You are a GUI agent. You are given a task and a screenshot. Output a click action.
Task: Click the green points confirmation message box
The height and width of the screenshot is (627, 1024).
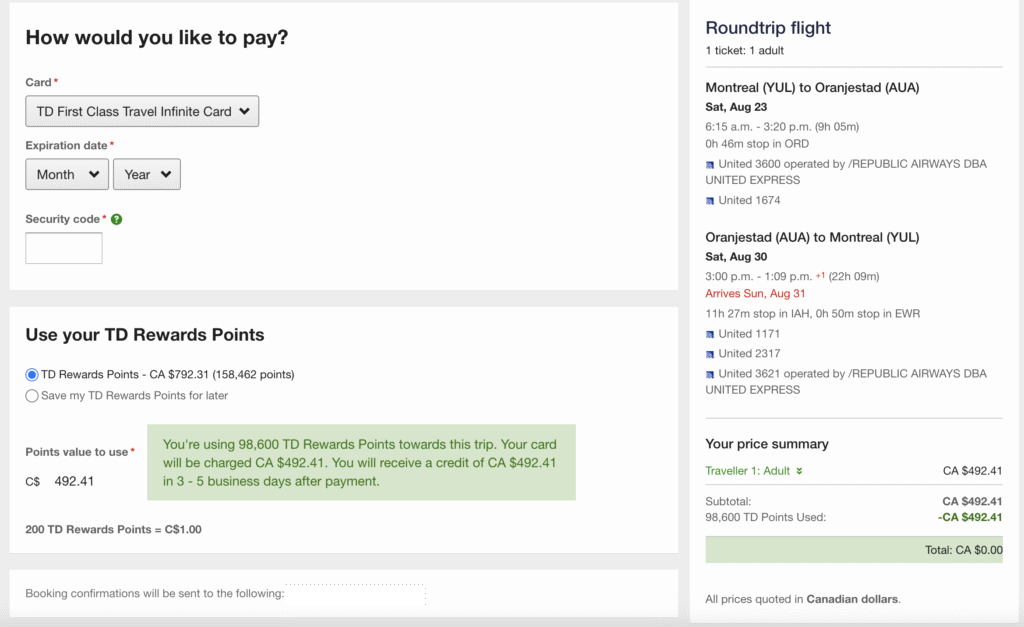(x=361, y=463)
